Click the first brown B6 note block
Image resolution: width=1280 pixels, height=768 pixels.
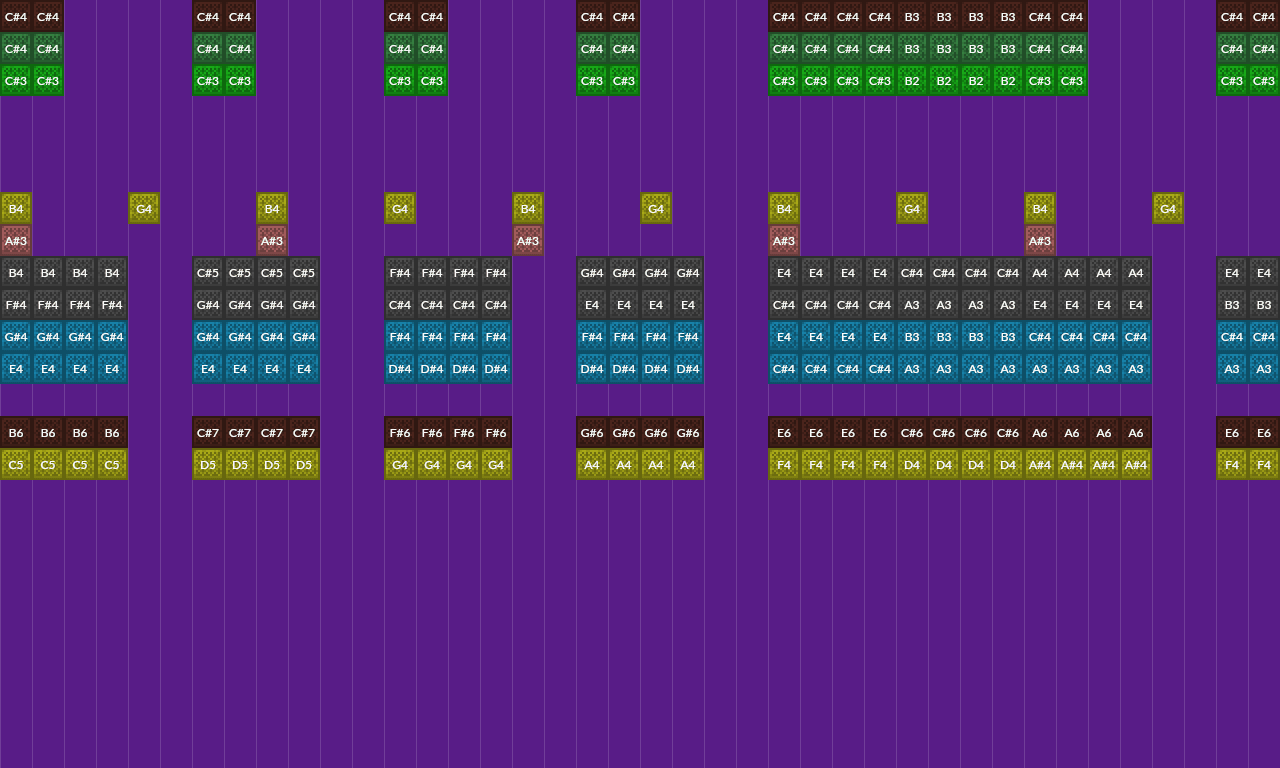16,433
